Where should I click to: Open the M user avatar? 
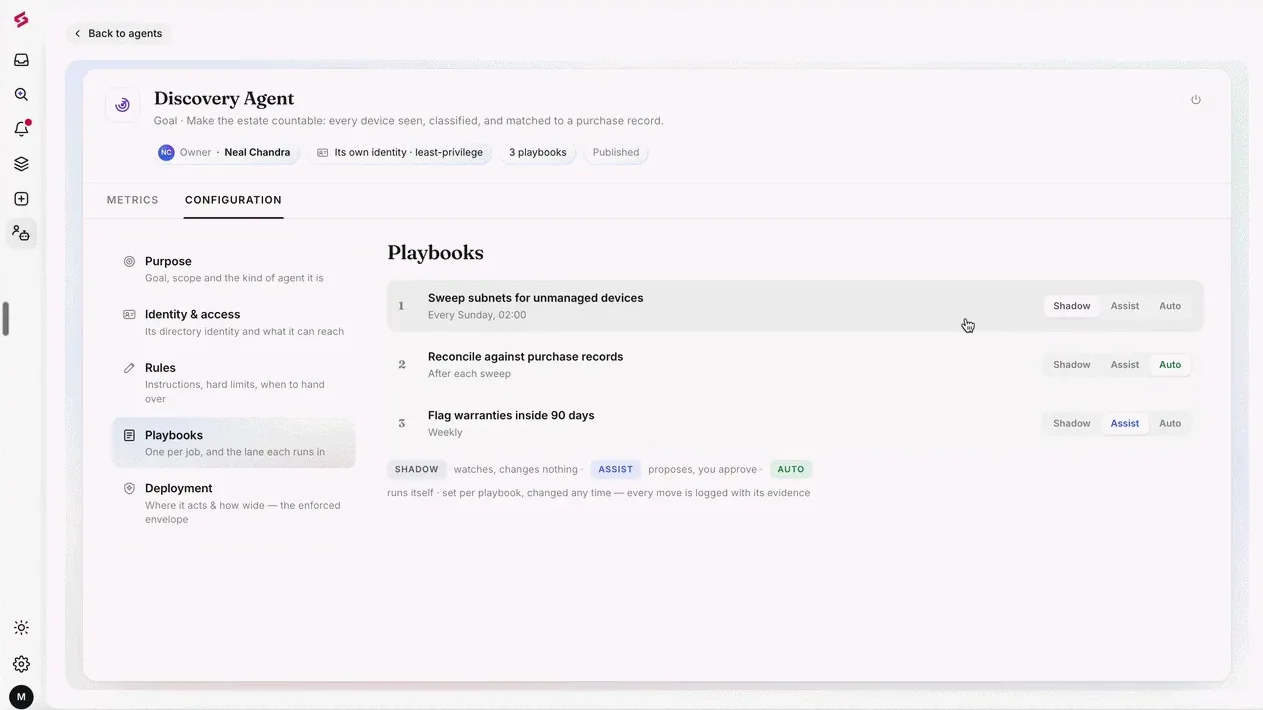[x=21, y=697]
